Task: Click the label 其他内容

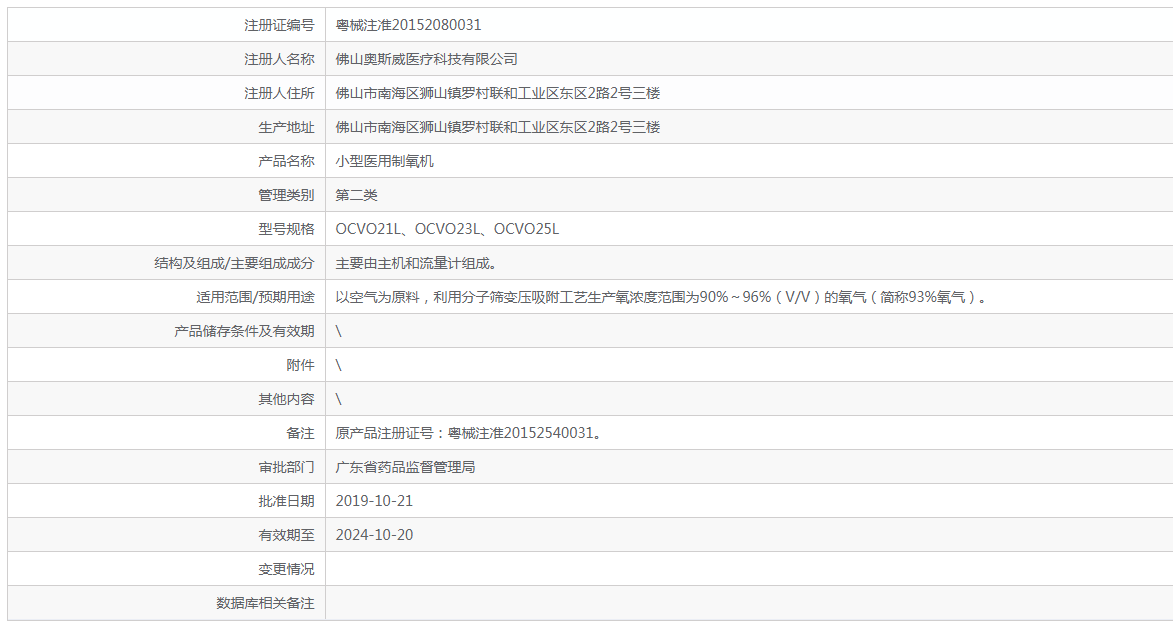Action: pos(287,399)
